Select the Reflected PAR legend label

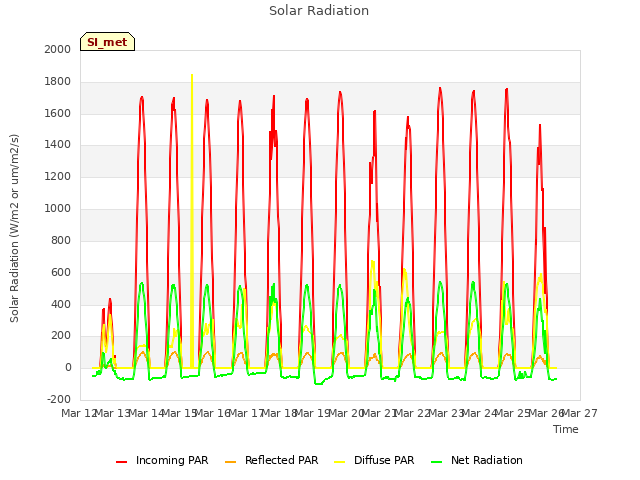coord(281,460)
